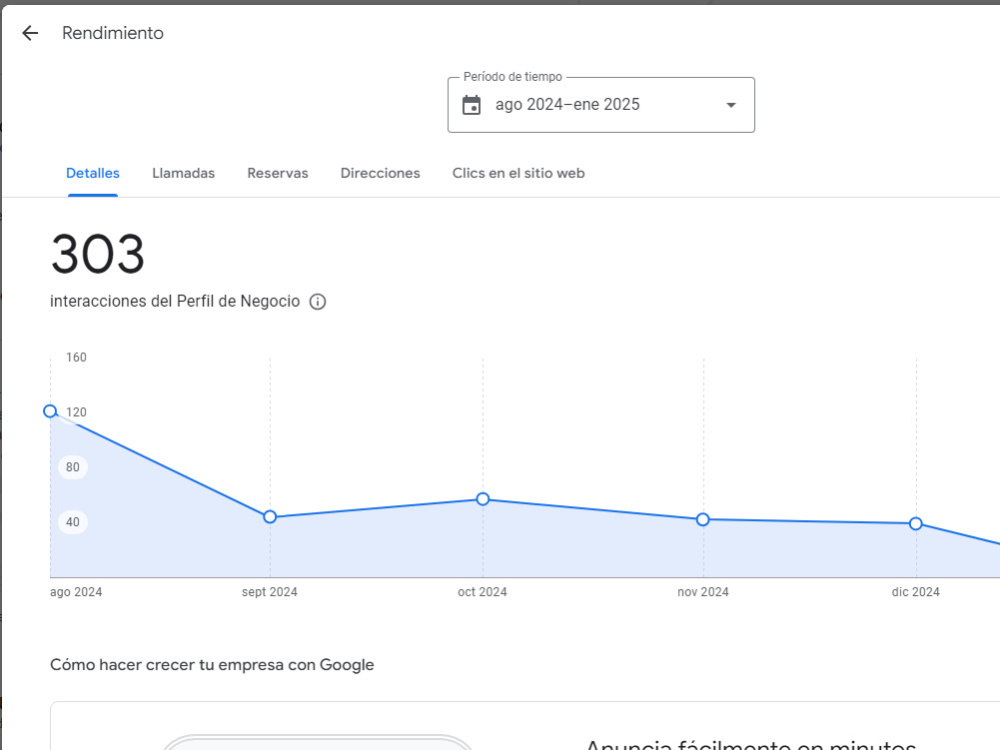Click the 'oct 2024' axis label
1000x750 pixels.
[x=482, y=592]
